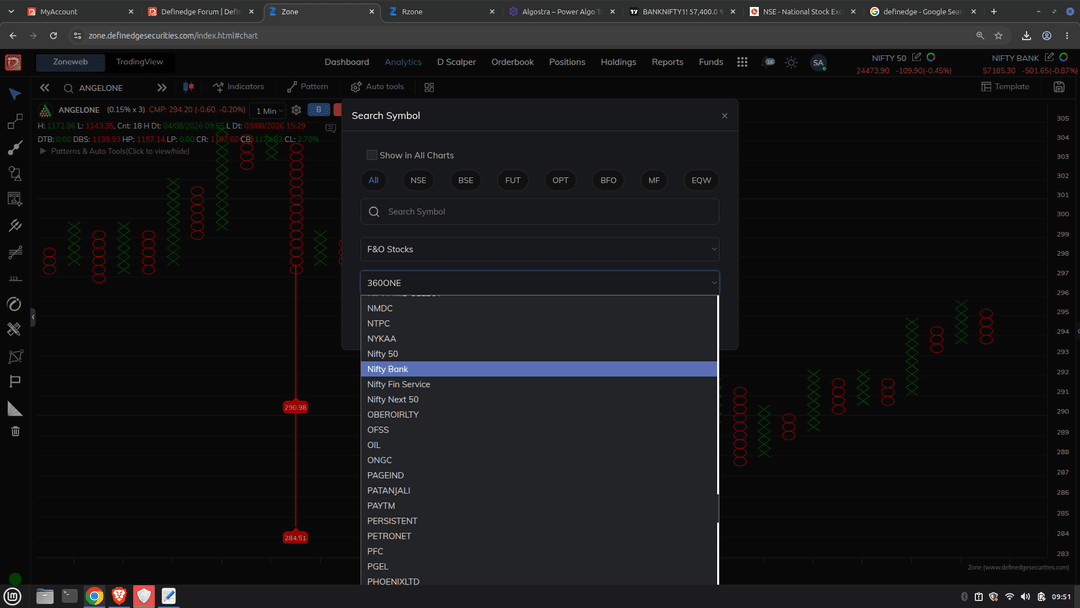
Task: Click the save chart floppy icon
Action: pyautogui.click(x=1059, y=87)
